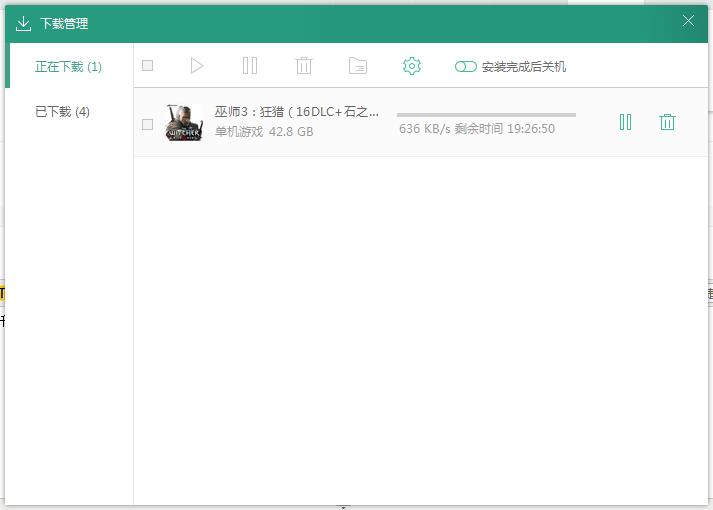This screenshot has width=713, height=510.
Task: Click the title 巫师3：狂猎（16DLC+石之...
Action: pyautogui.click(x=296, y=111)
